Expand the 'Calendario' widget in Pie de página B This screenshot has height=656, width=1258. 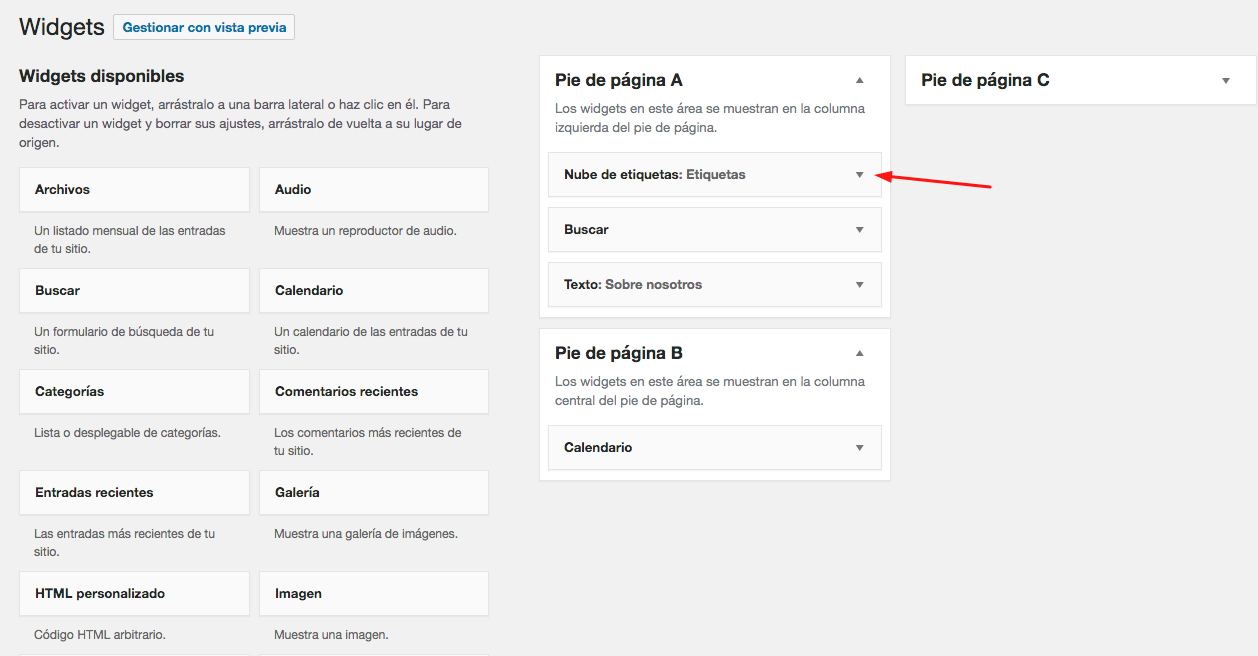tap(858, 447)
